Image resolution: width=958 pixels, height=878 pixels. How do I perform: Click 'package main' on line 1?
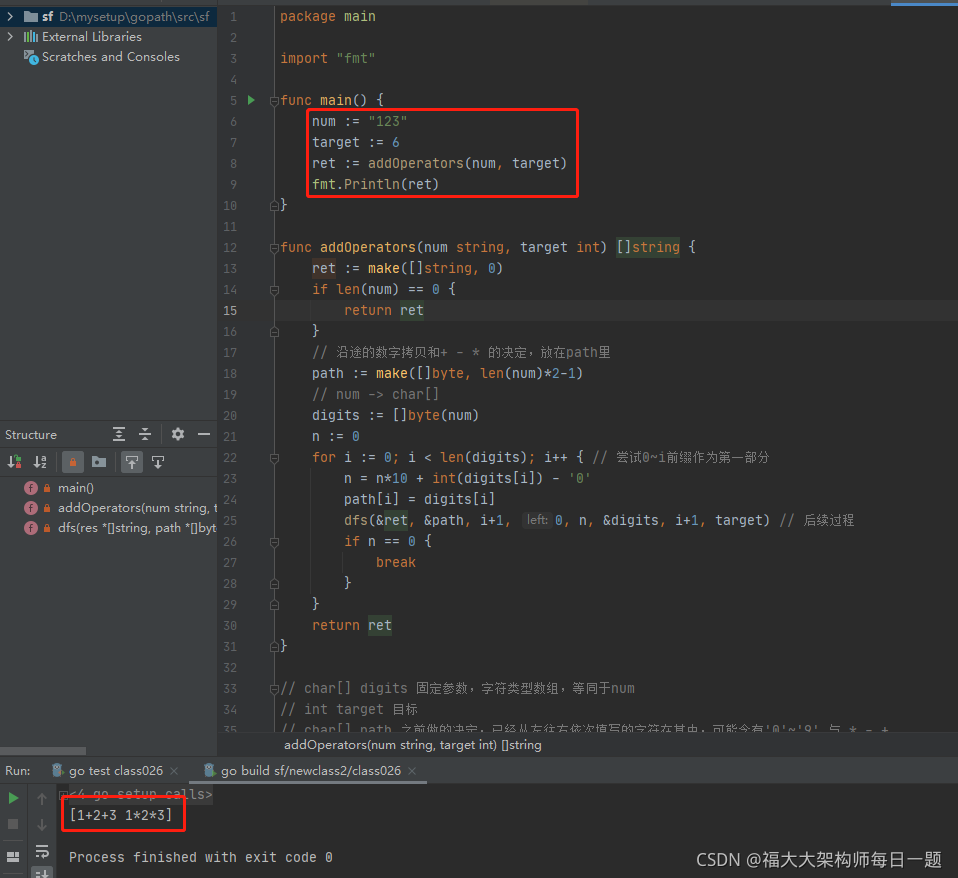pos(327,16)
